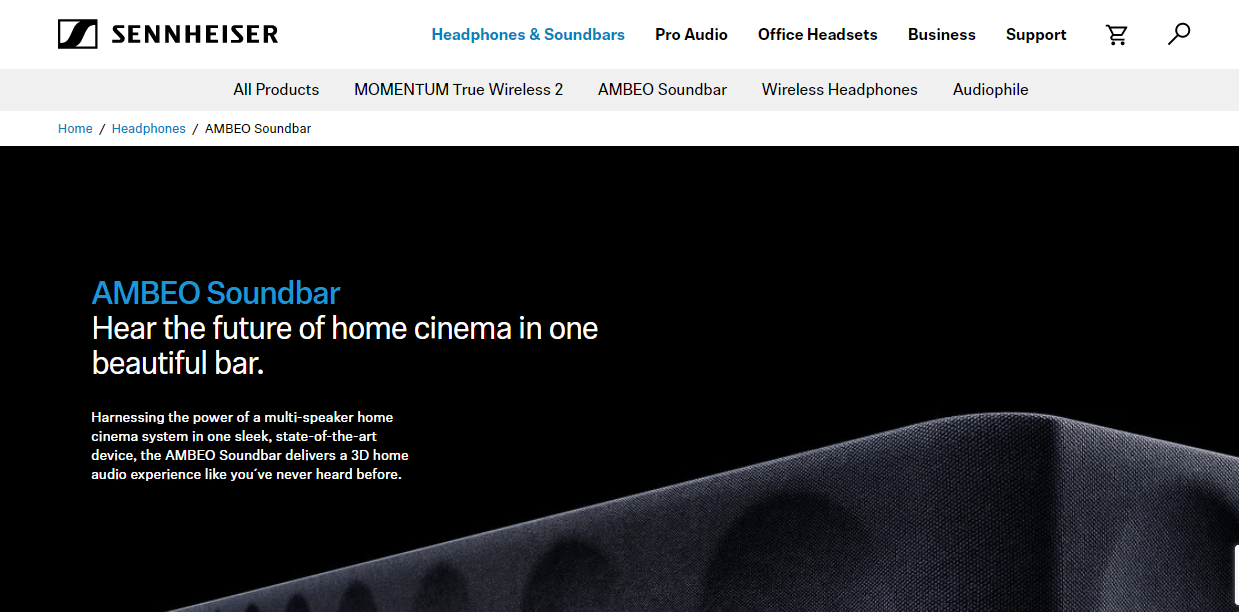Open Headphones & Soundbars menu
1239x612 pixels.
(528, 34)
